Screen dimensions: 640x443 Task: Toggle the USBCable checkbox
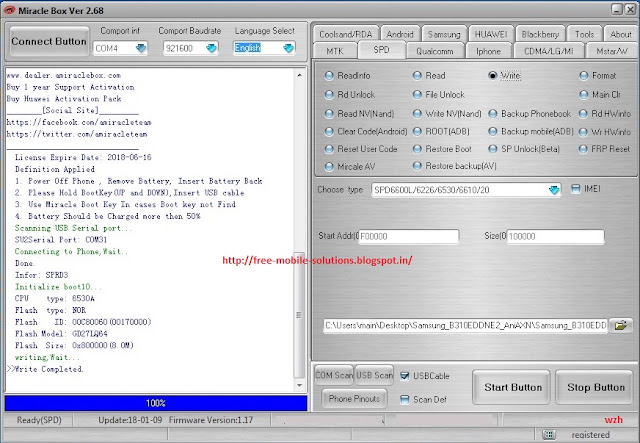coord(404,376)
